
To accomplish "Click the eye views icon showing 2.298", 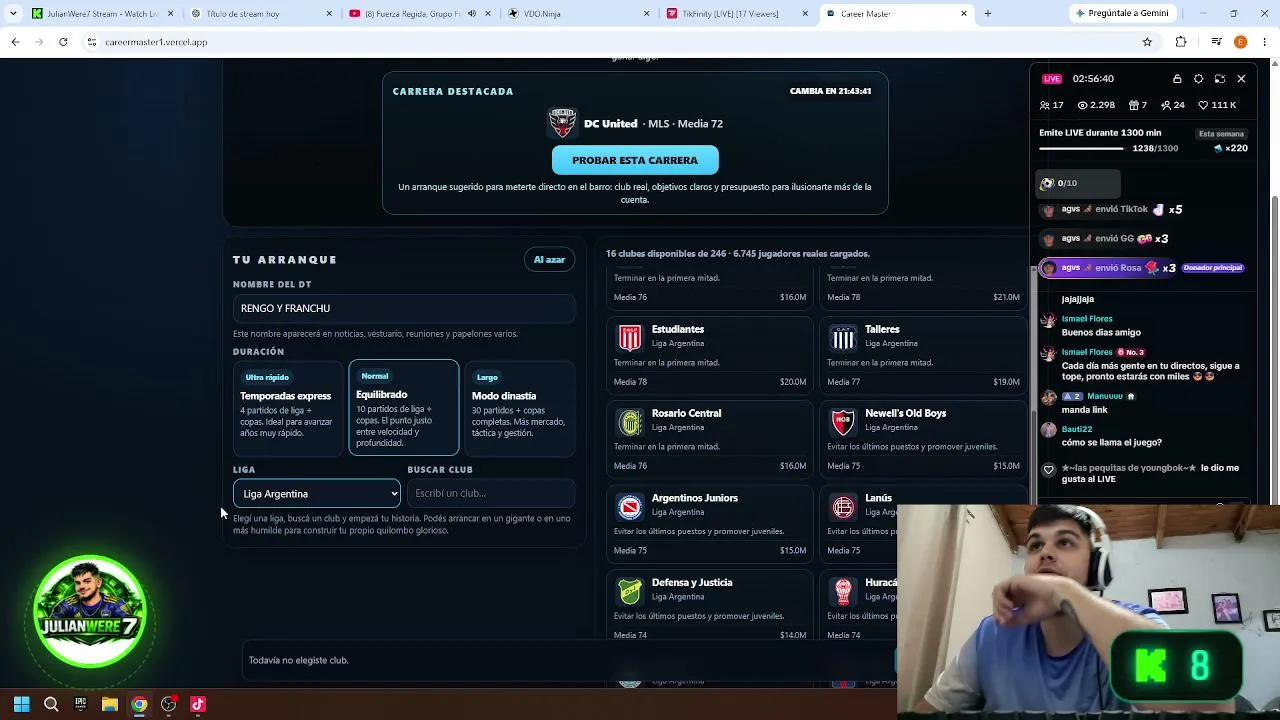I will click(x=1082, y=105).
